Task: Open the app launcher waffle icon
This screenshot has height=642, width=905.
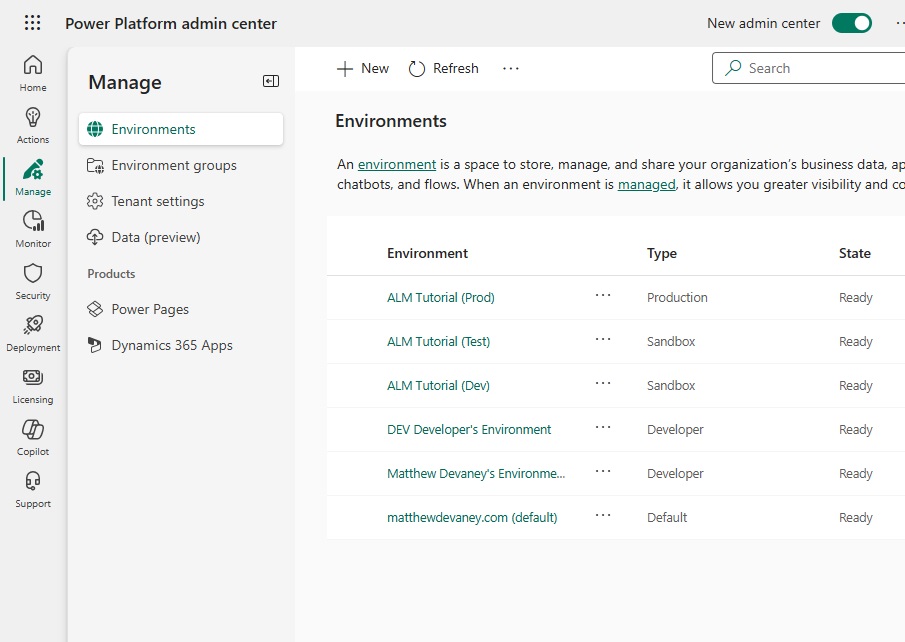Action: click(x=32, y=23)
